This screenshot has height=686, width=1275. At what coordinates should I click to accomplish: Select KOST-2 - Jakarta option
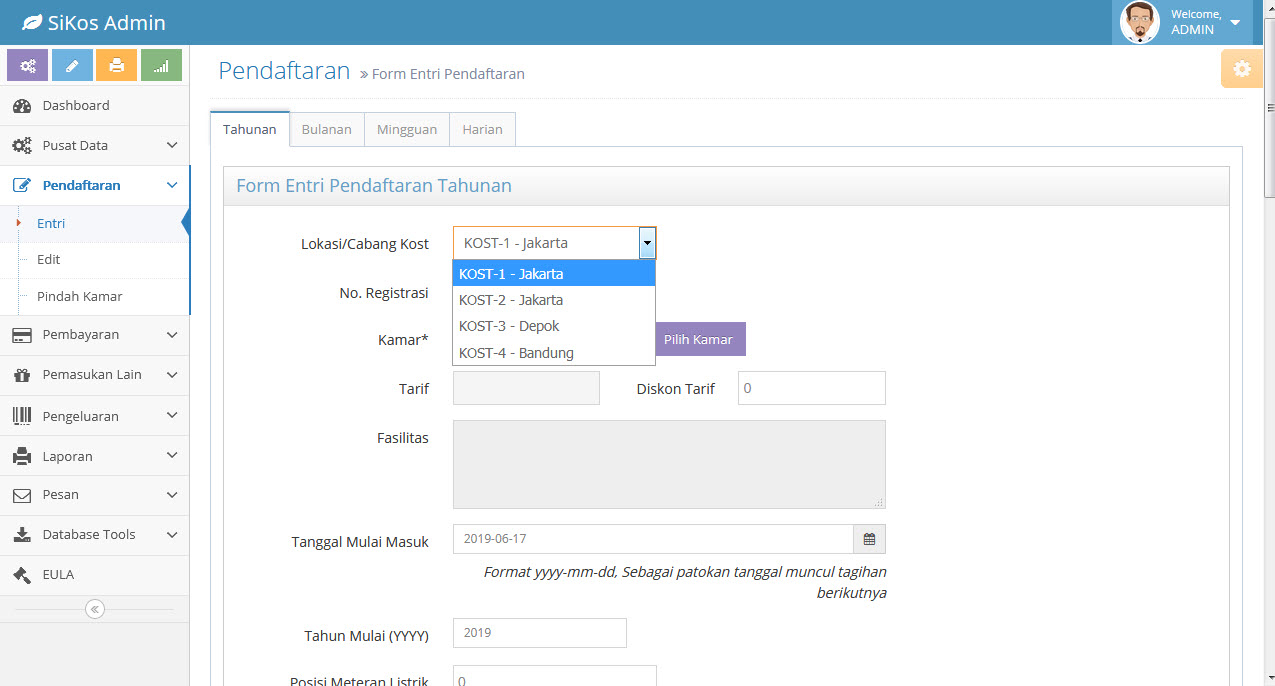tap(554, 300)
